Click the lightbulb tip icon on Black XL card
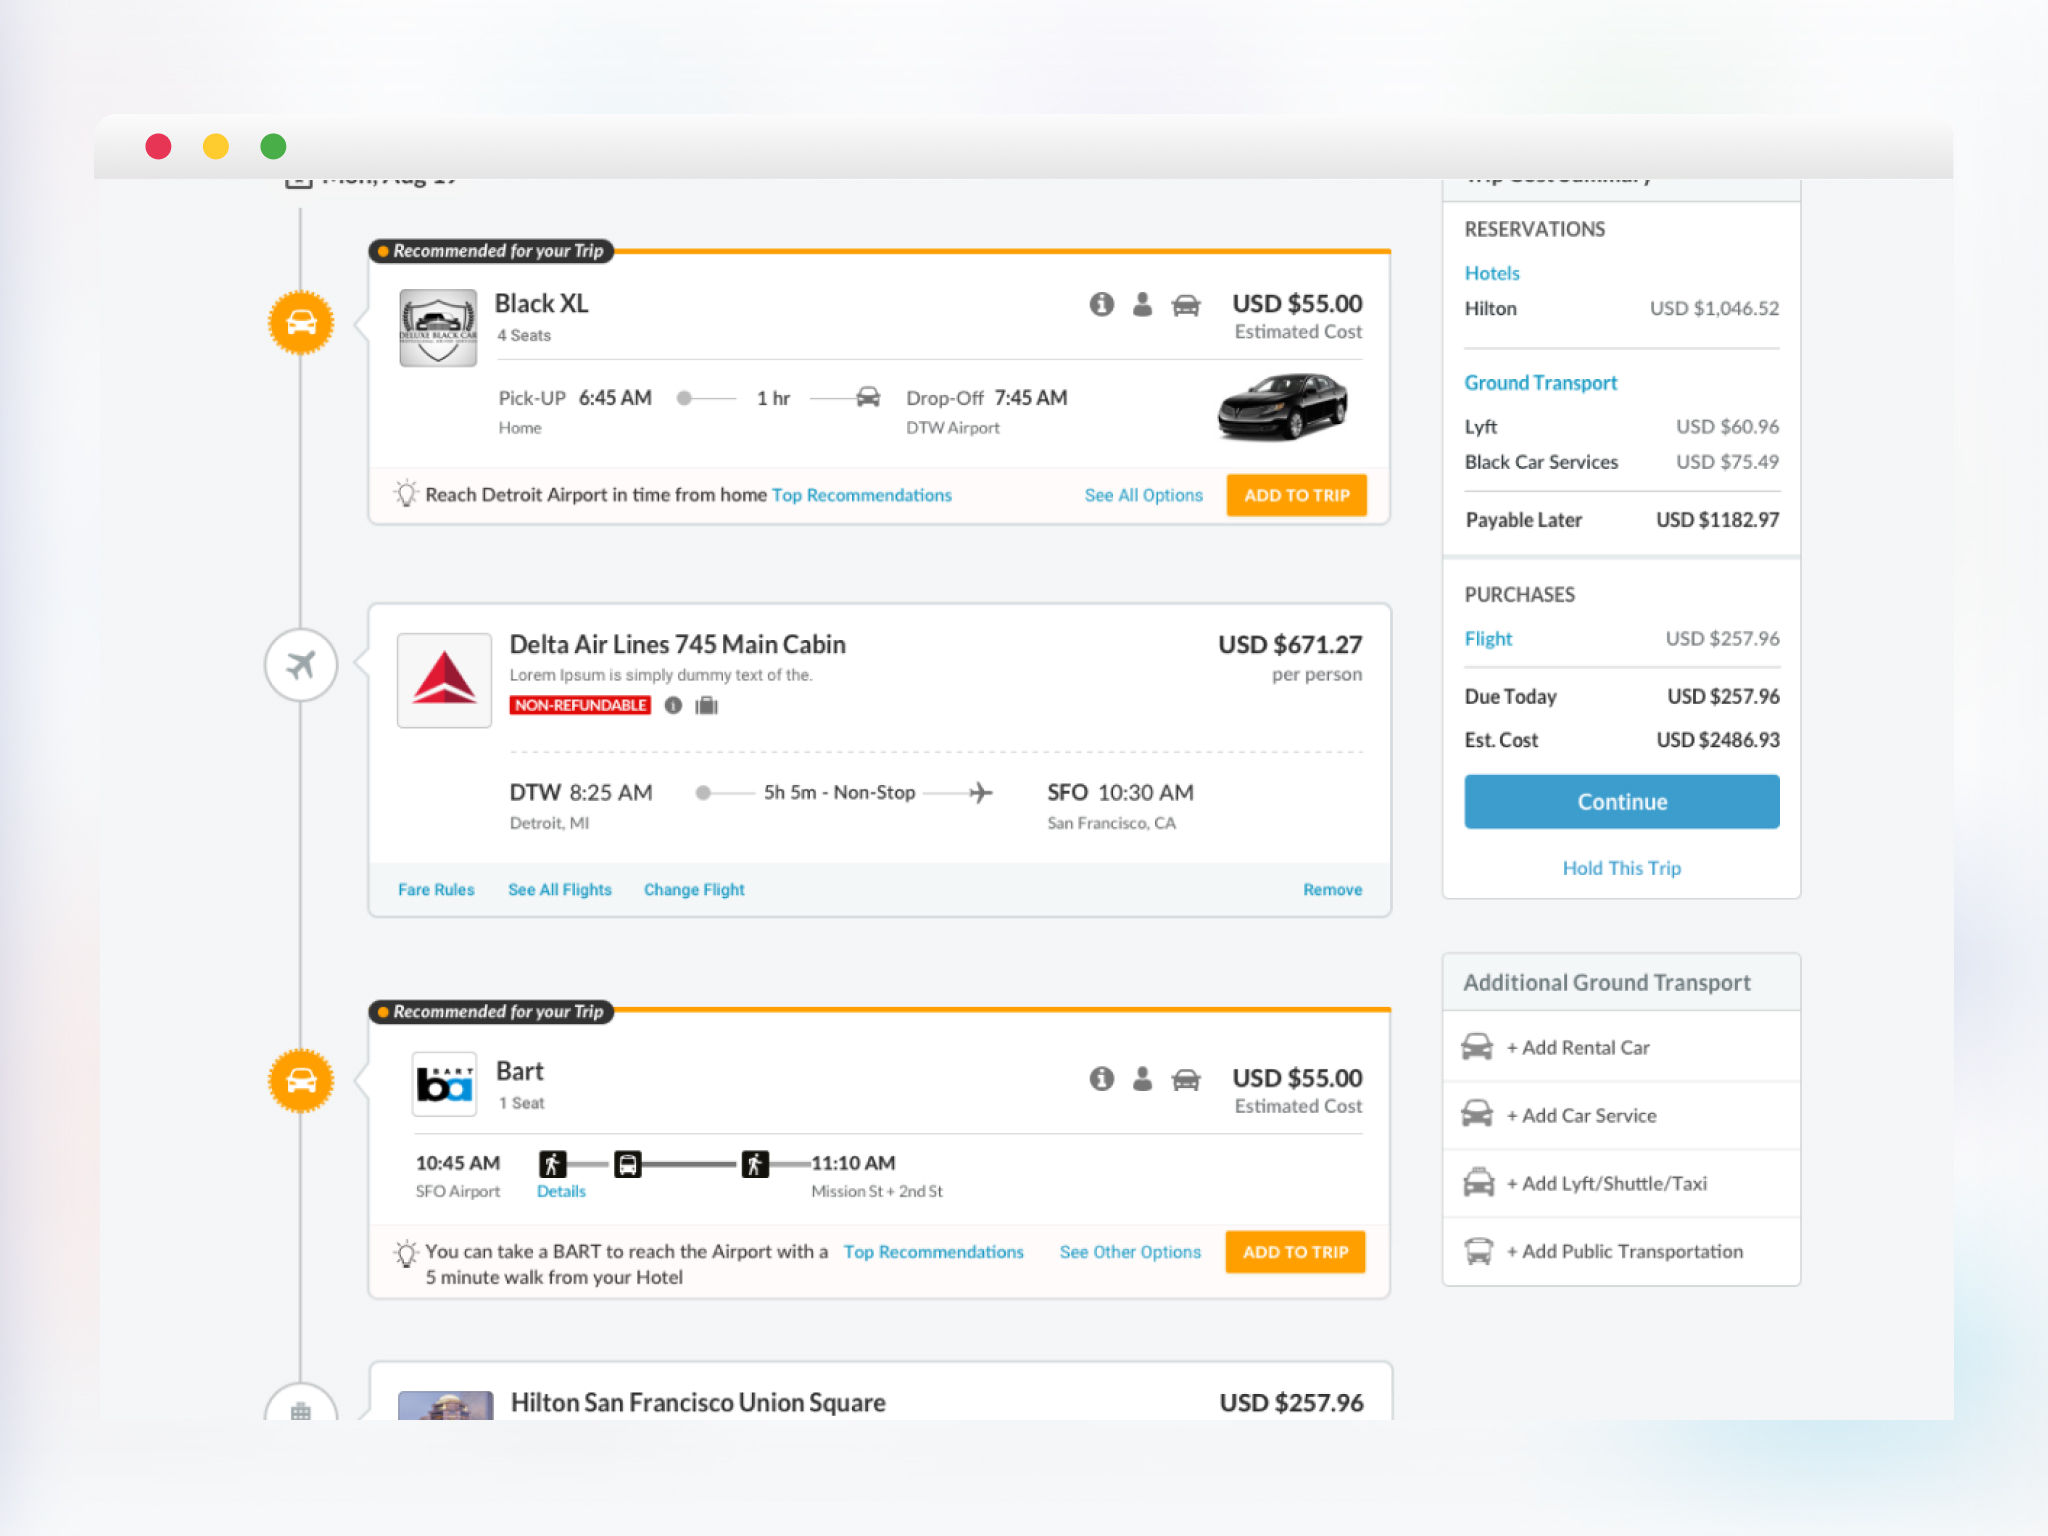 [405, 494]
